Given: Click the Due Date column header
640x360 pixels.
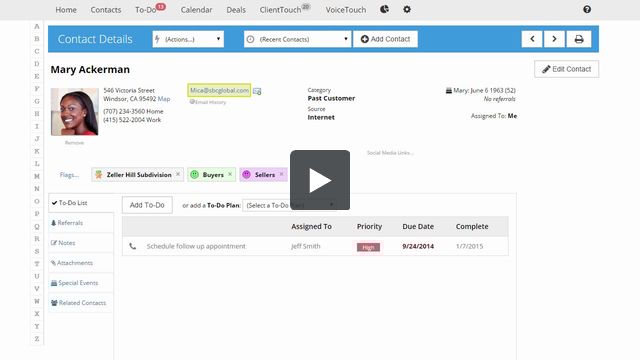Looking at the screenshot, I should [418, 227].
